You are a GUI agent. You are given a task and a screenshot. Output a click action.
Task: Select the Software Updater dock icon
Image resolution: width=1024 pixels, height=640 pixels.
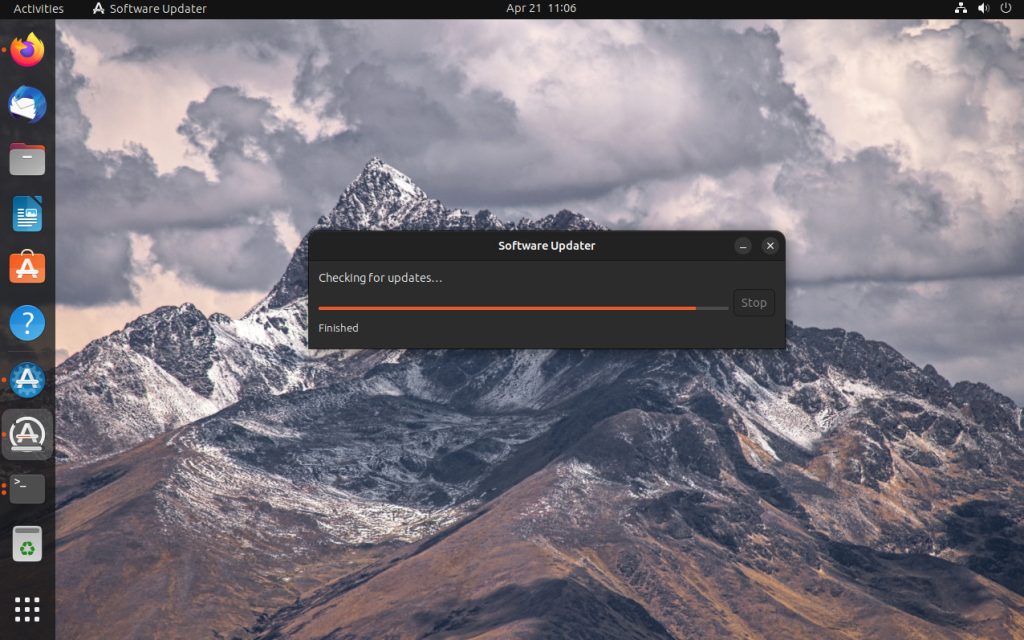tap(27, 434)
